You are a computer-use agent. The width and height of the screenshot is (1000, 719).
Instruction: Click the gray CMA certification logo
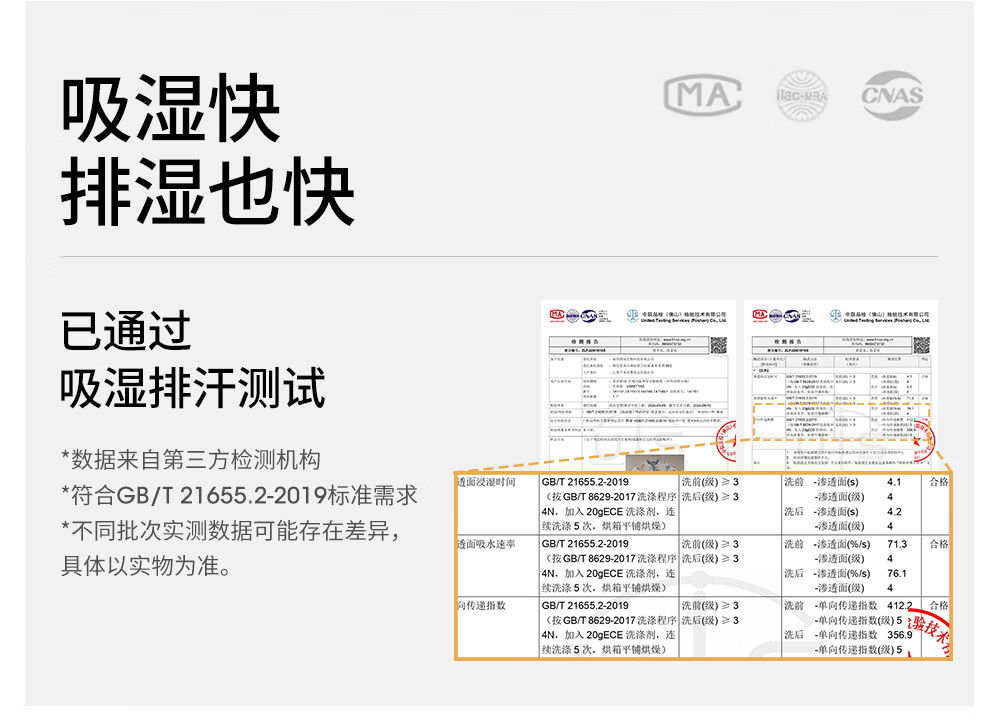703,96
